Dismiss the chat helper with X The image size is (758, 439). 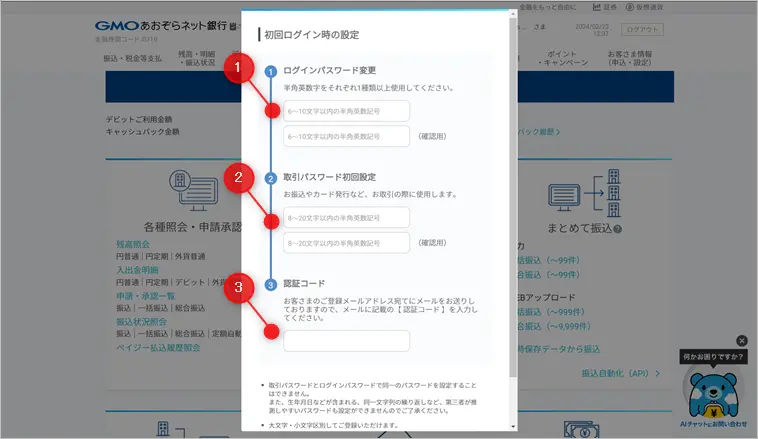[x=741, y=340]
